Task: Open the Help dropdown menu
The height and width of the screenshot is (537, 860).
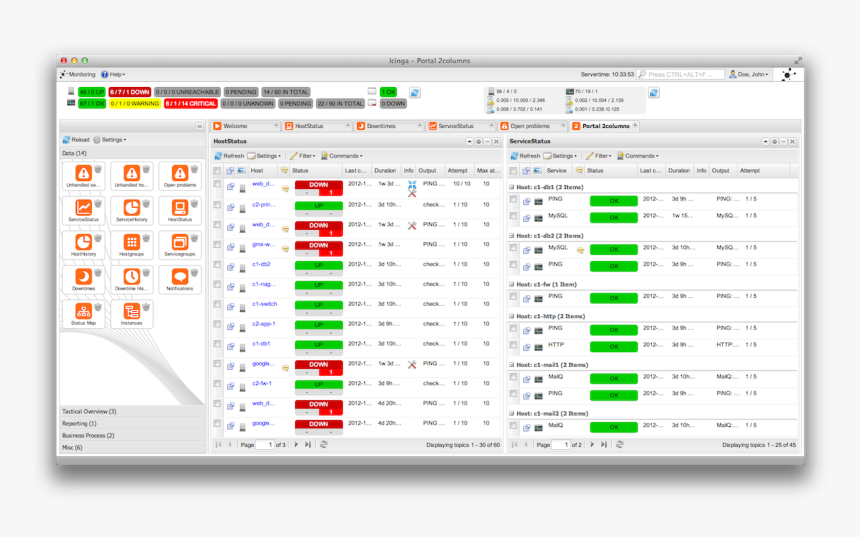Action: [x=113, y=75]
